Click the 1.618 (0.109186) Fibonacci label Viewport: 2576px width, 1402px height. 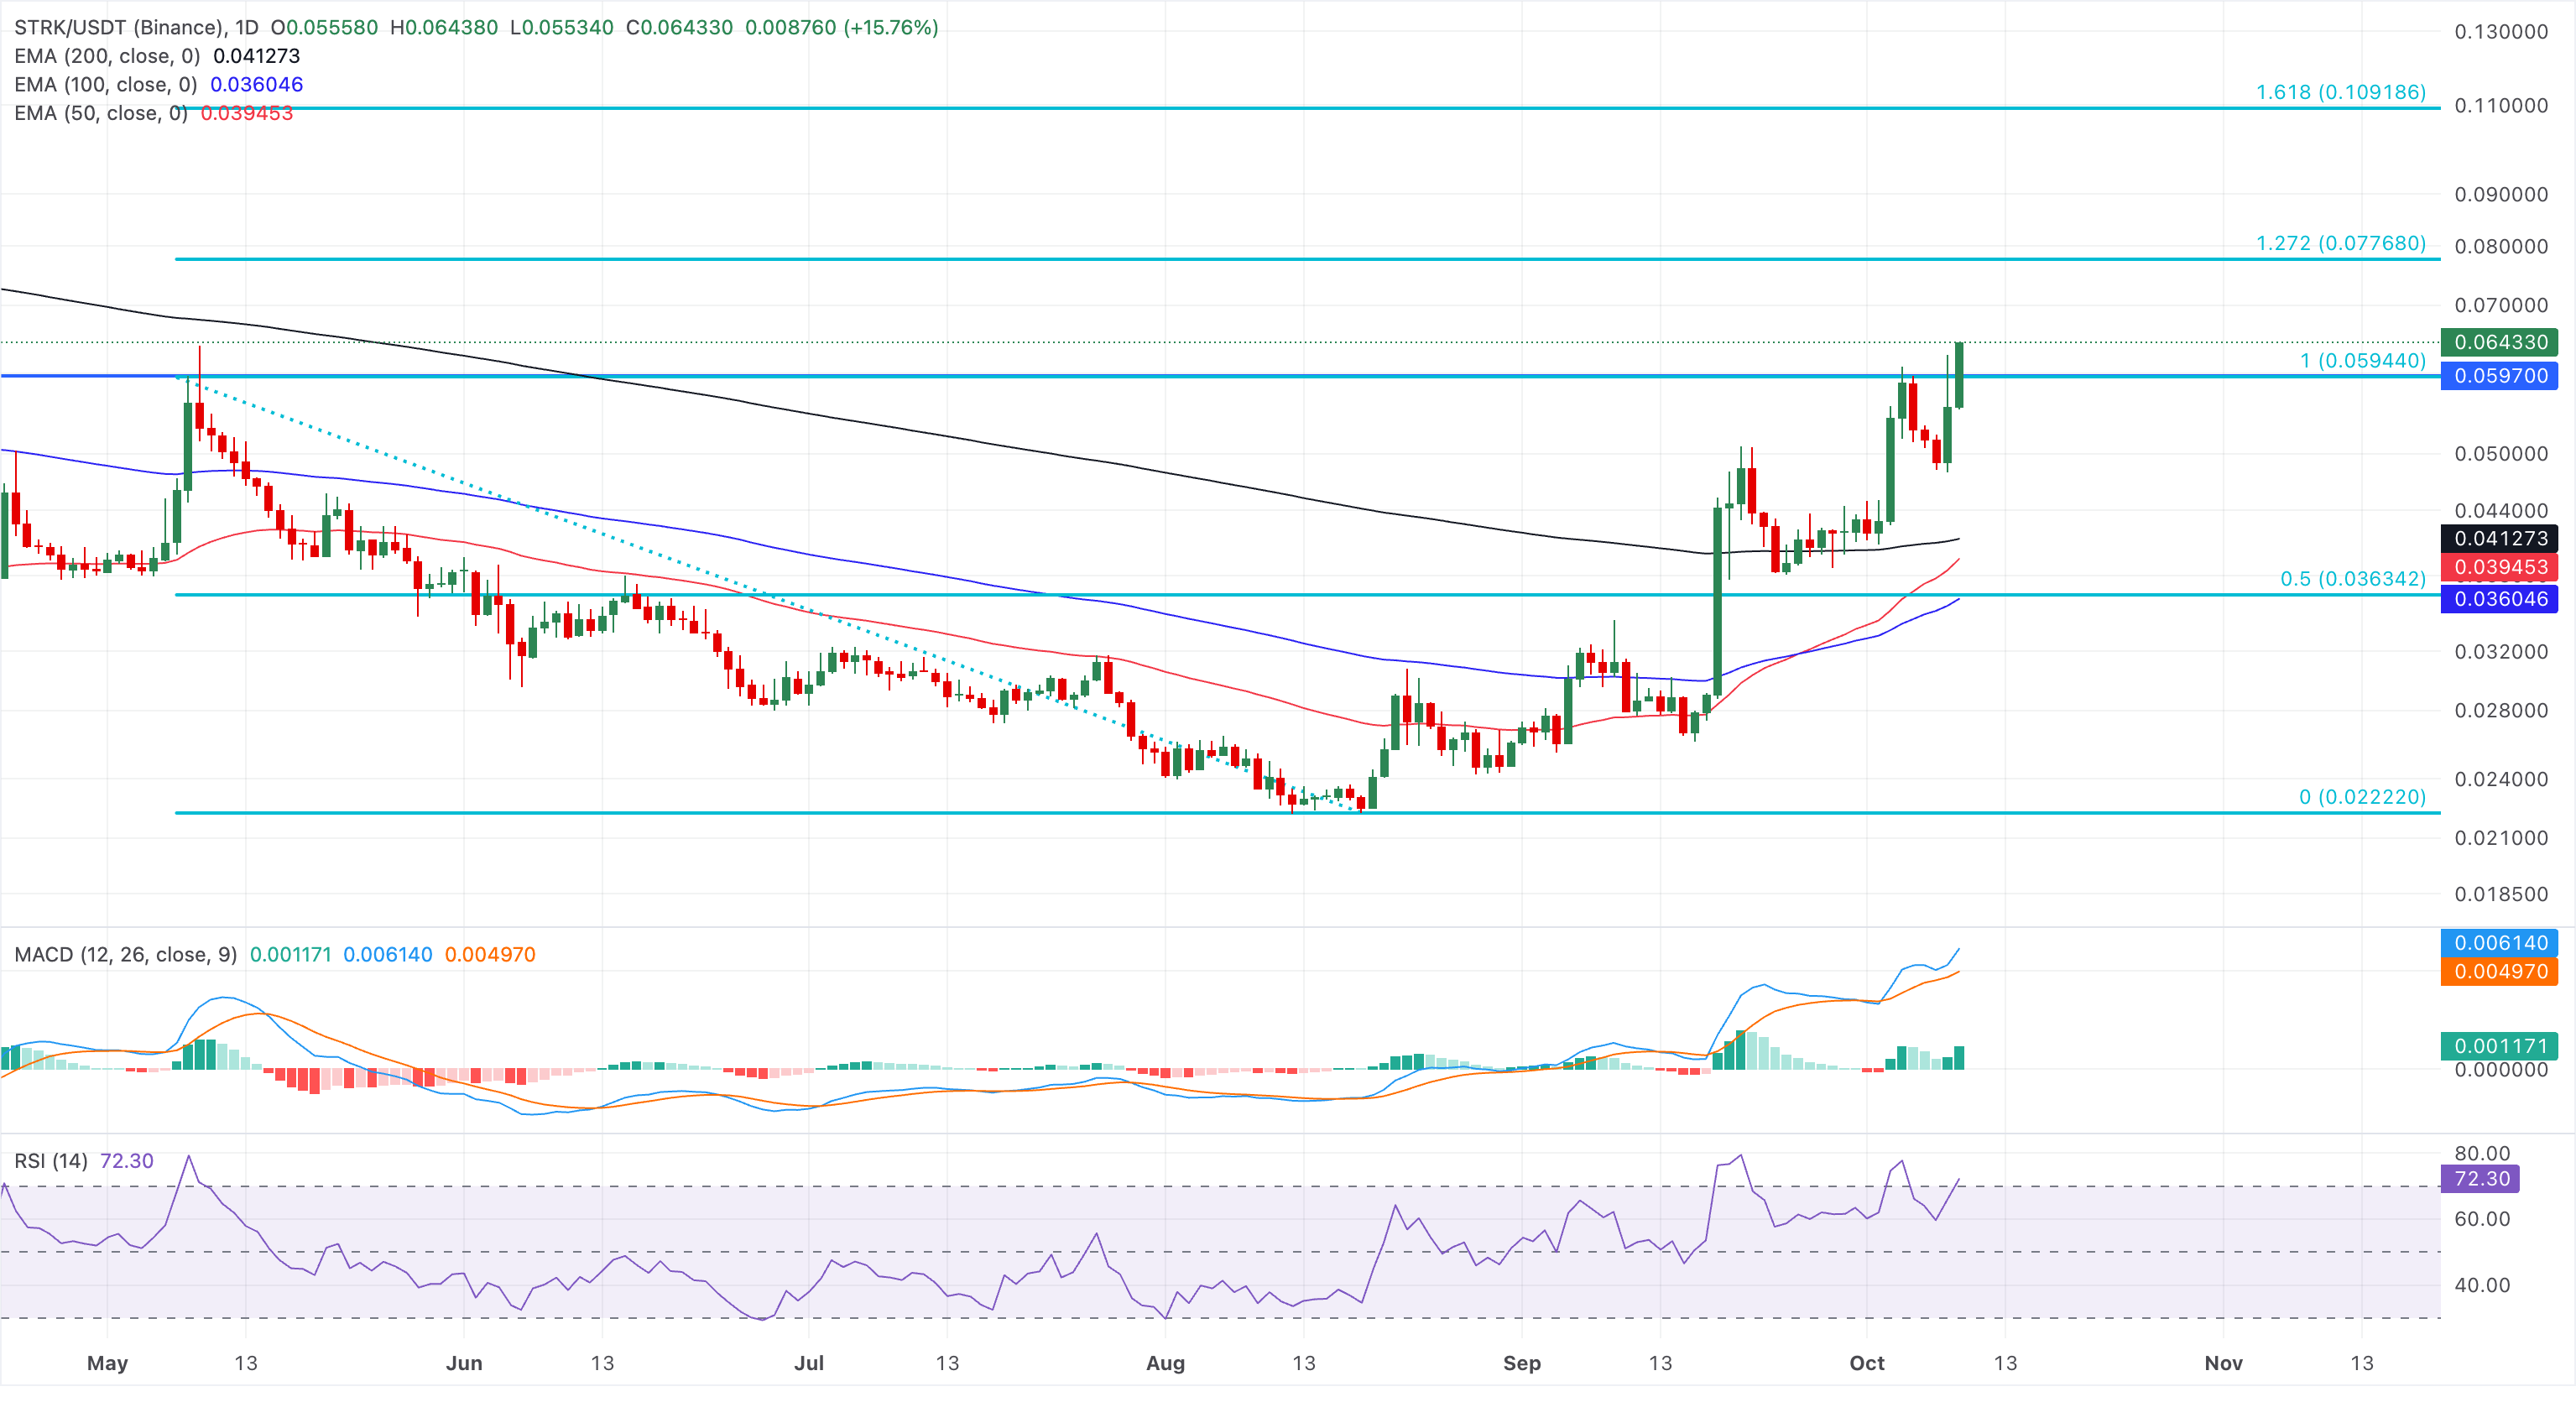tap(2341, 92)
